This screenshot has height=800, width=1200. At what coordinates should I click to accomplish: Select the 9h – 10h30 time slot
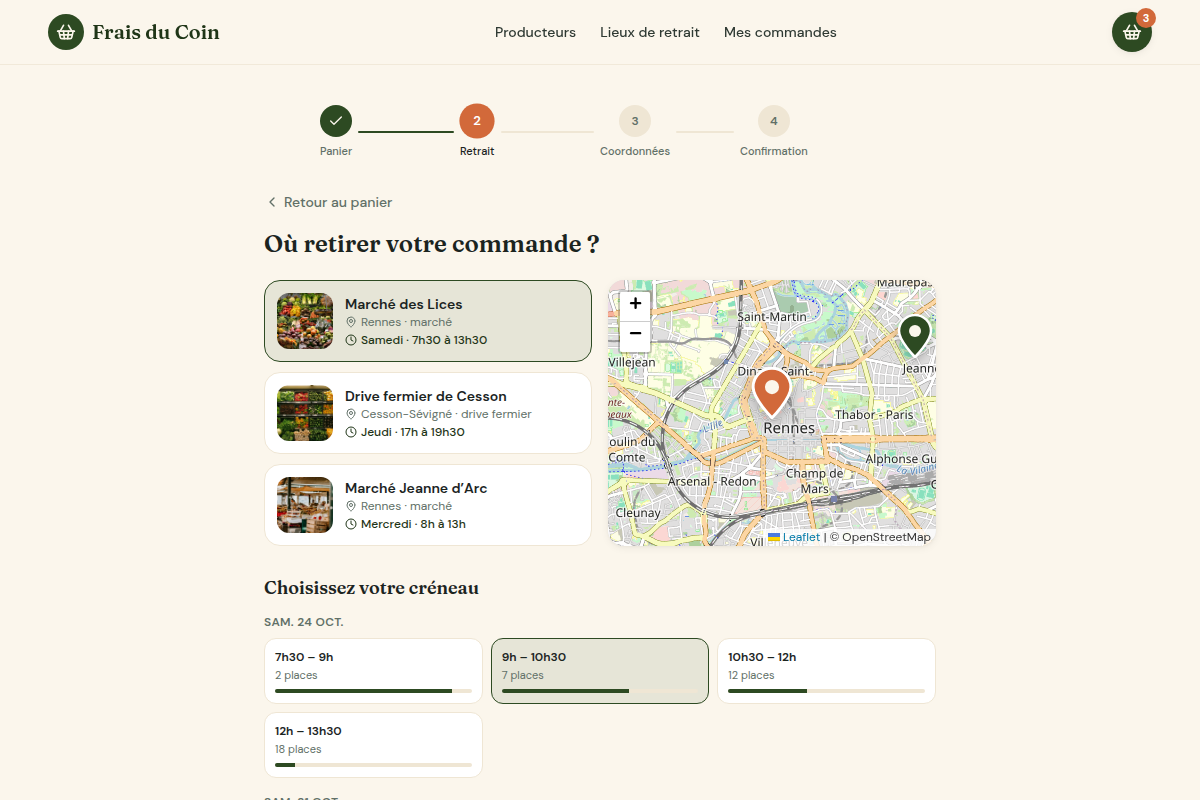[600, 671]
